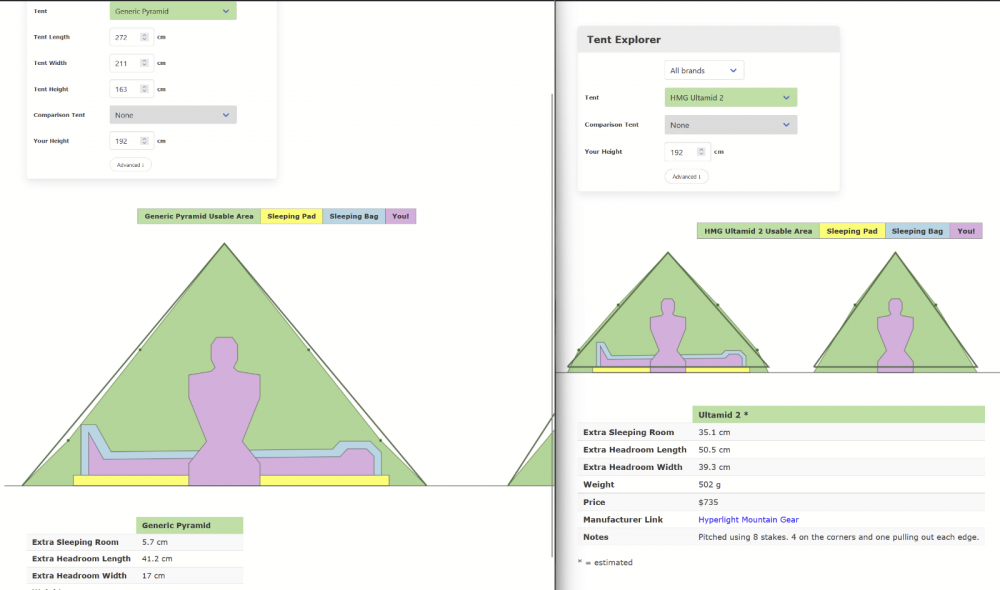Expand the All brands filter dropdown
1000x590 pixels.
pyautogui.click(x=704, y=71)
